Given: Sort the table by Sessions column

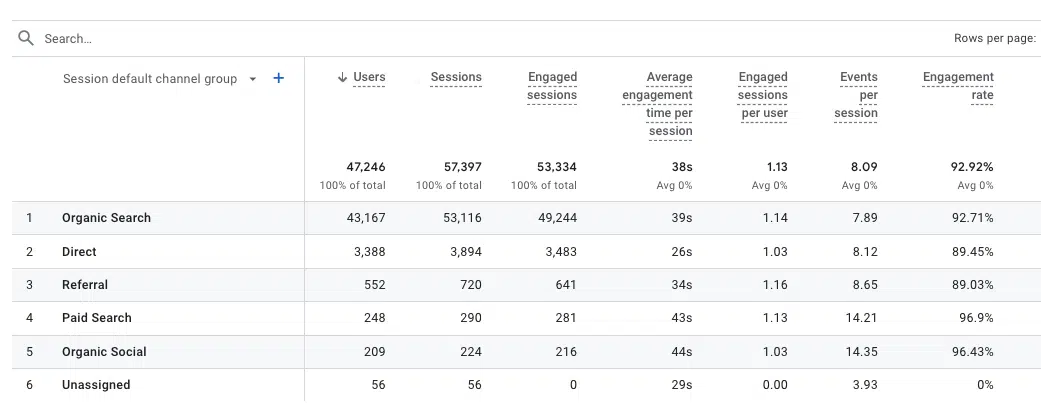Looking at the screenshot, I should [456, 77].
